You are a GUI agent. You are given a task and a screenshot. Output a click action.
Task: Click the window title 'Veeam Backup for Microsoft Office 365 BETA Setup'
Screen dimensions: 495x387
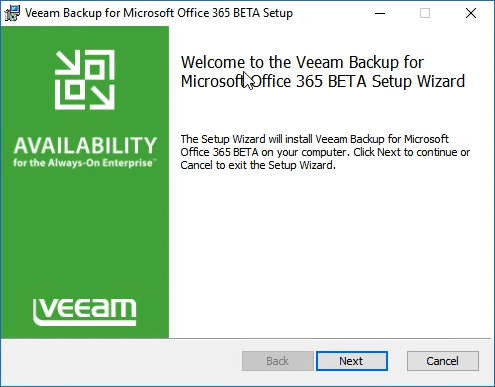click(x=159, y=13)
